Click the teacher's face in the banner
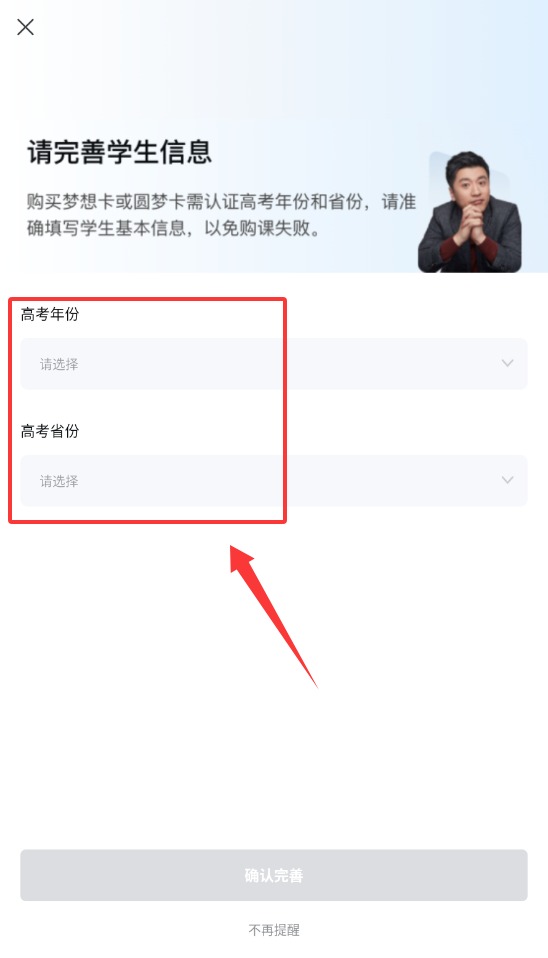Viewport: 548px width, 958px height. (467, 181)
